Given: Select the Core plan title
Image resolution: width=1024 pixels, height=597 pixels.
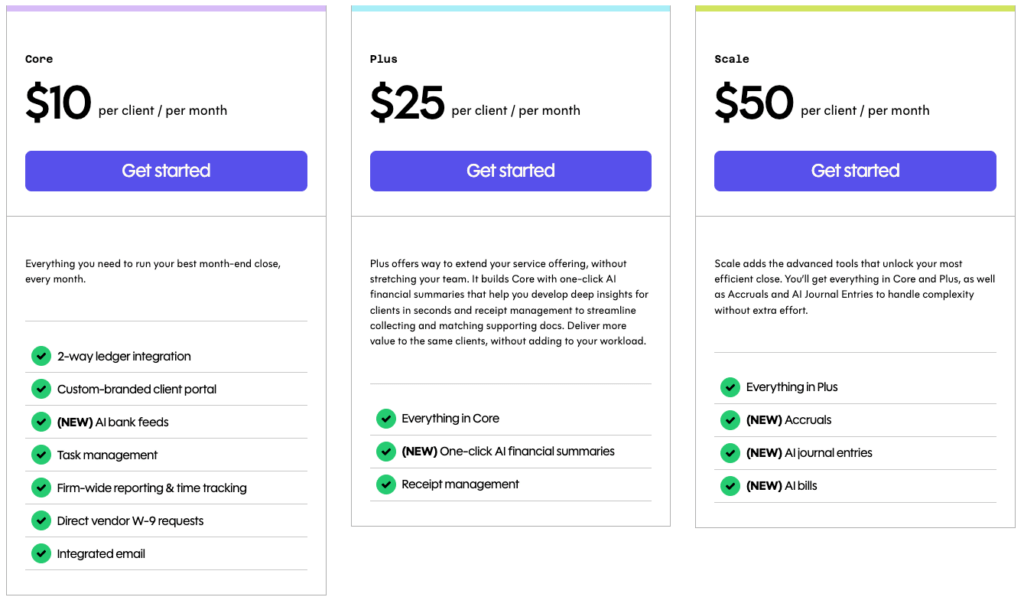Looking at the screenshot, I should click(x=38, y=59).
